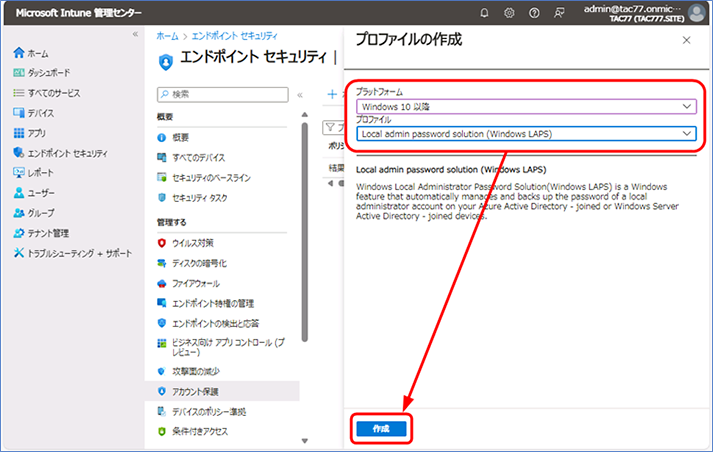Click the ウイルス対策 shield icon
The width and height of the screenshot is (713, 452).
click(161, 243)
